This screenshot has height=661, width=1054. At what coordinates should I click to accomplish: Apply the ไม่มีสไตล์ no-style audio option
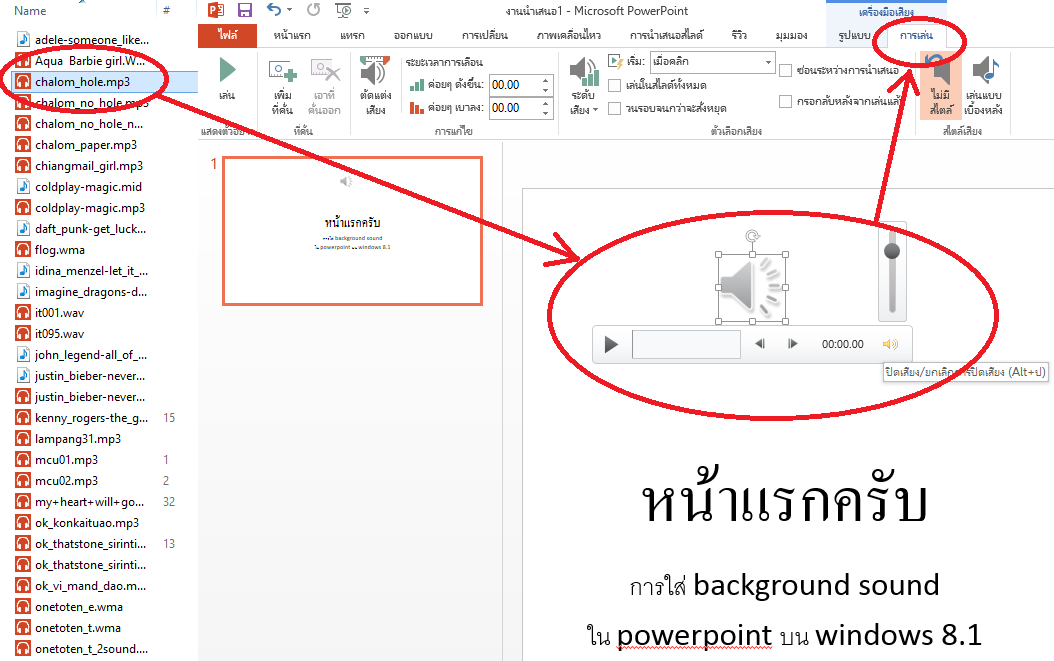(941, 85)
